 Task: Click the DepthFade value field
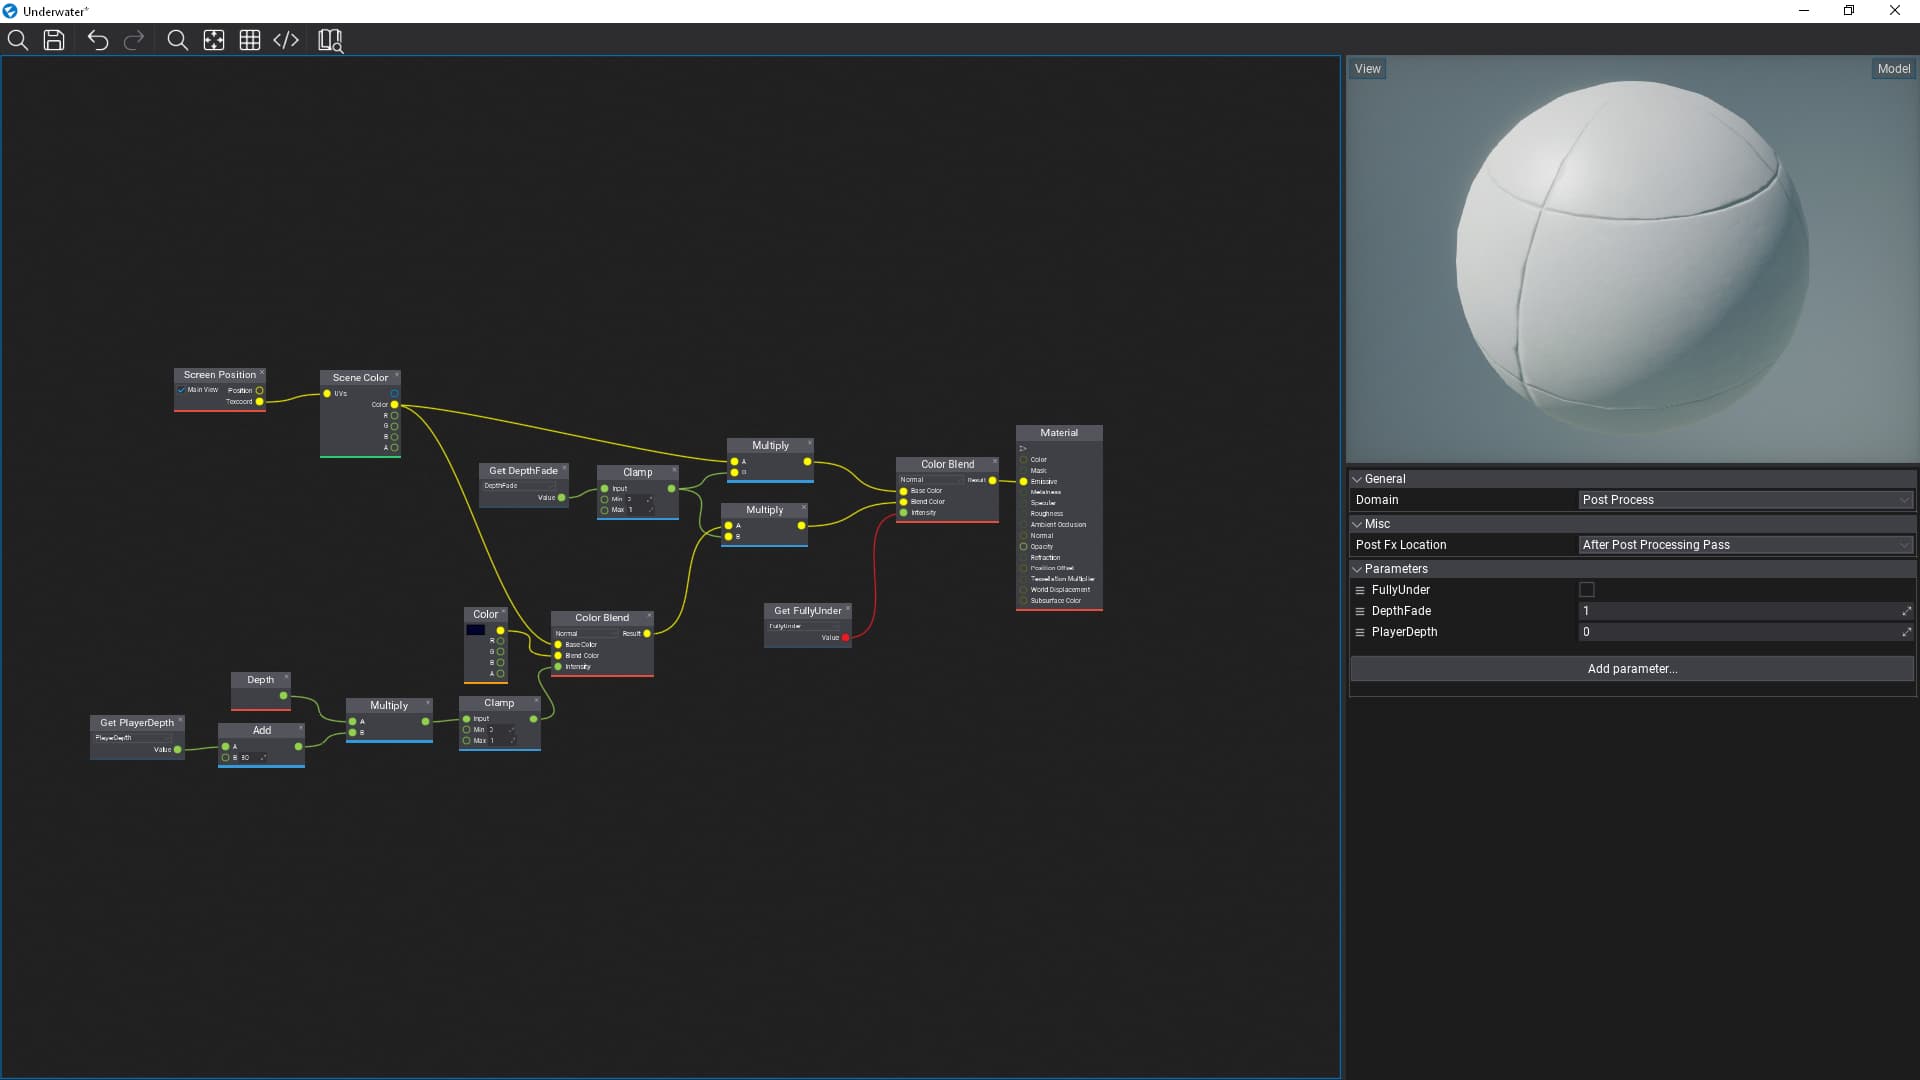(x=1738, y=611)
